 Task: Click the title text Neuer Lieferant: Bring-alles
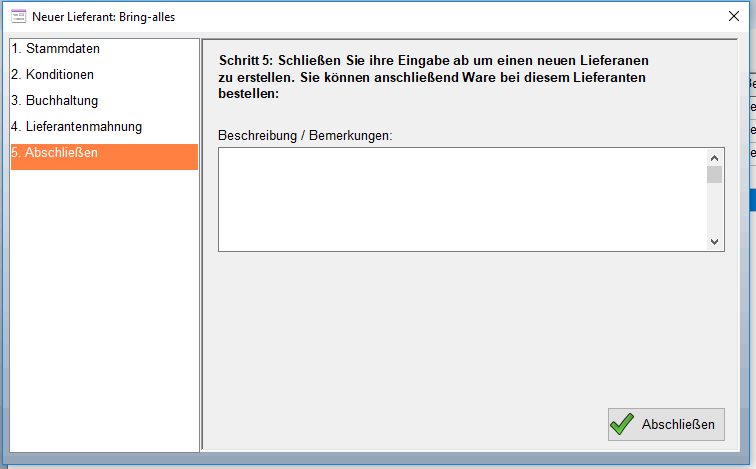104,17
